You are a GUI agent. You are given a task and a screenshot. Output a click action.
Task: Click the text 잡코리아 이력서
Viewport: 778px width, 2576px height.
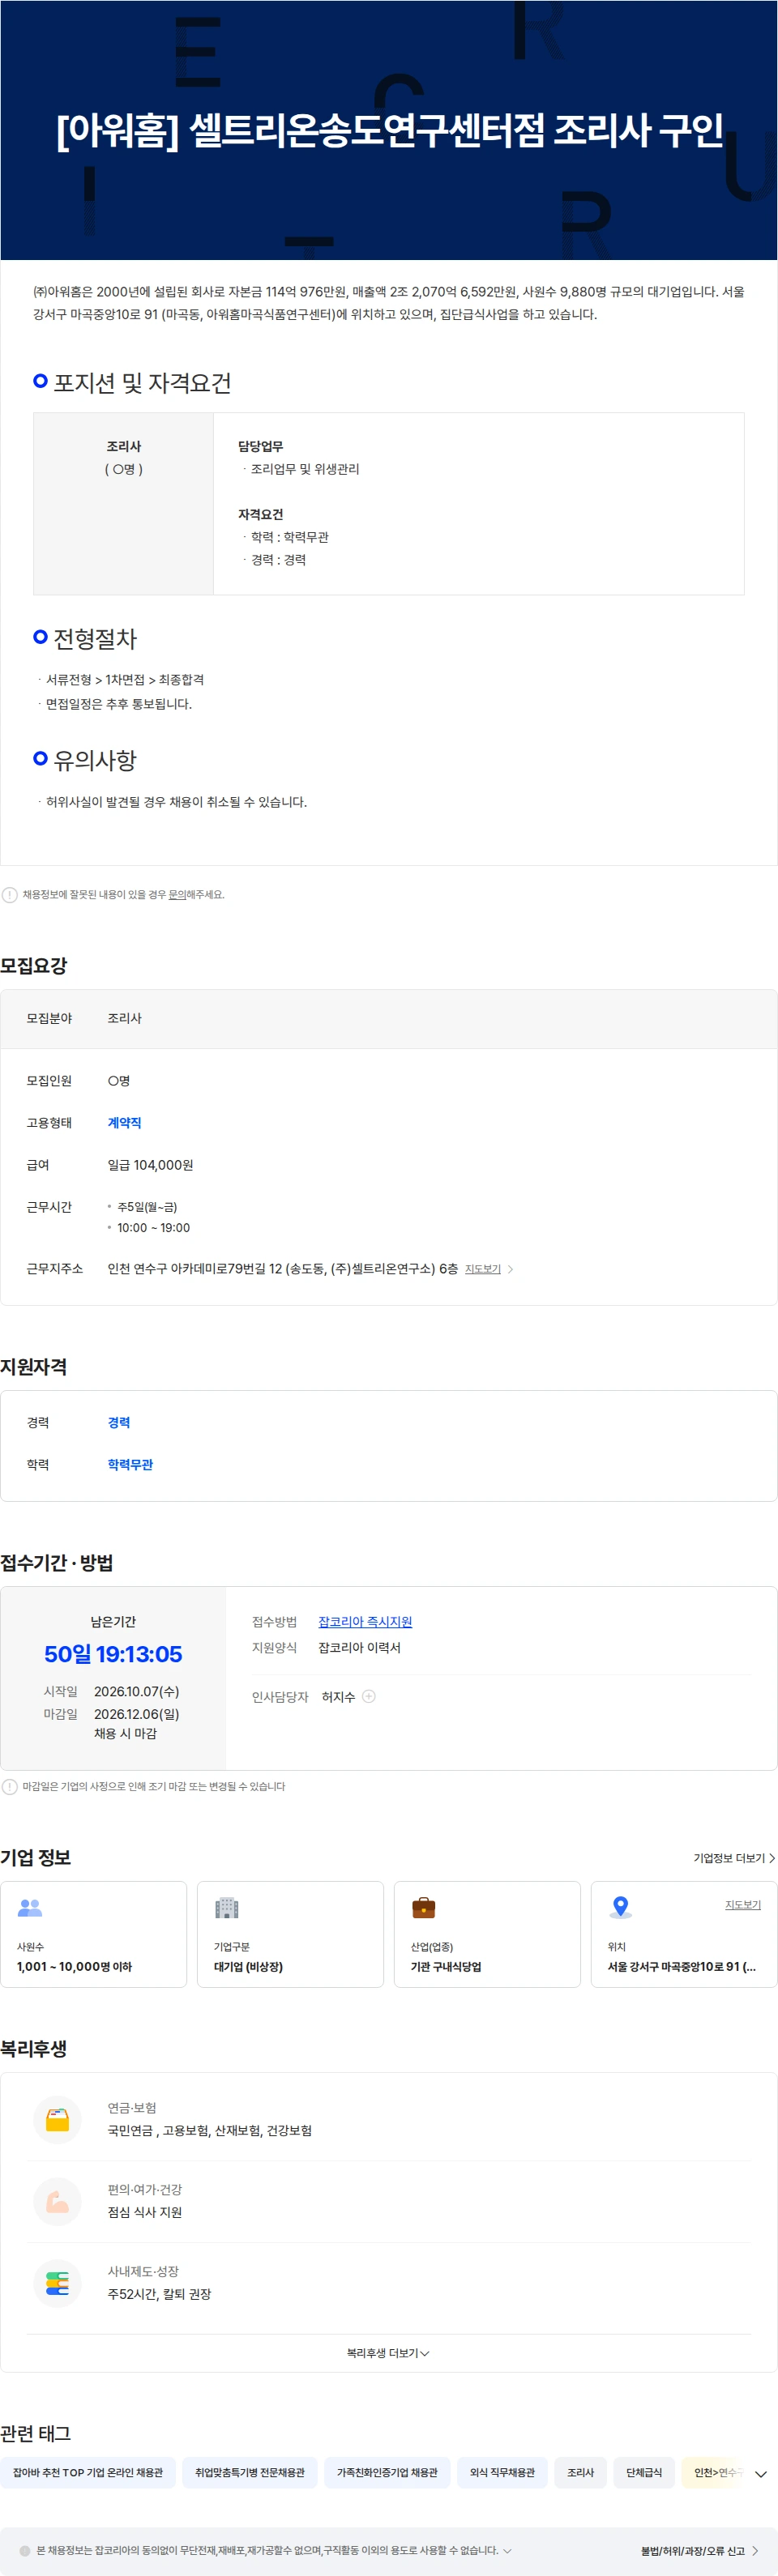point(359,1647)
